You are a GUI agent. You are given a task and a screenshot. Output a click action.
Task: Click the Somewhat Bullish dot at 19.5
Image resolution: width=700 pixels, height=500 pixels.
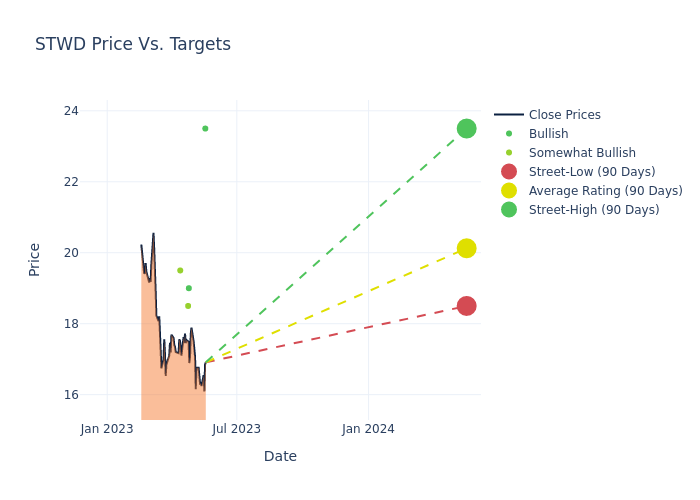point(180,270)
